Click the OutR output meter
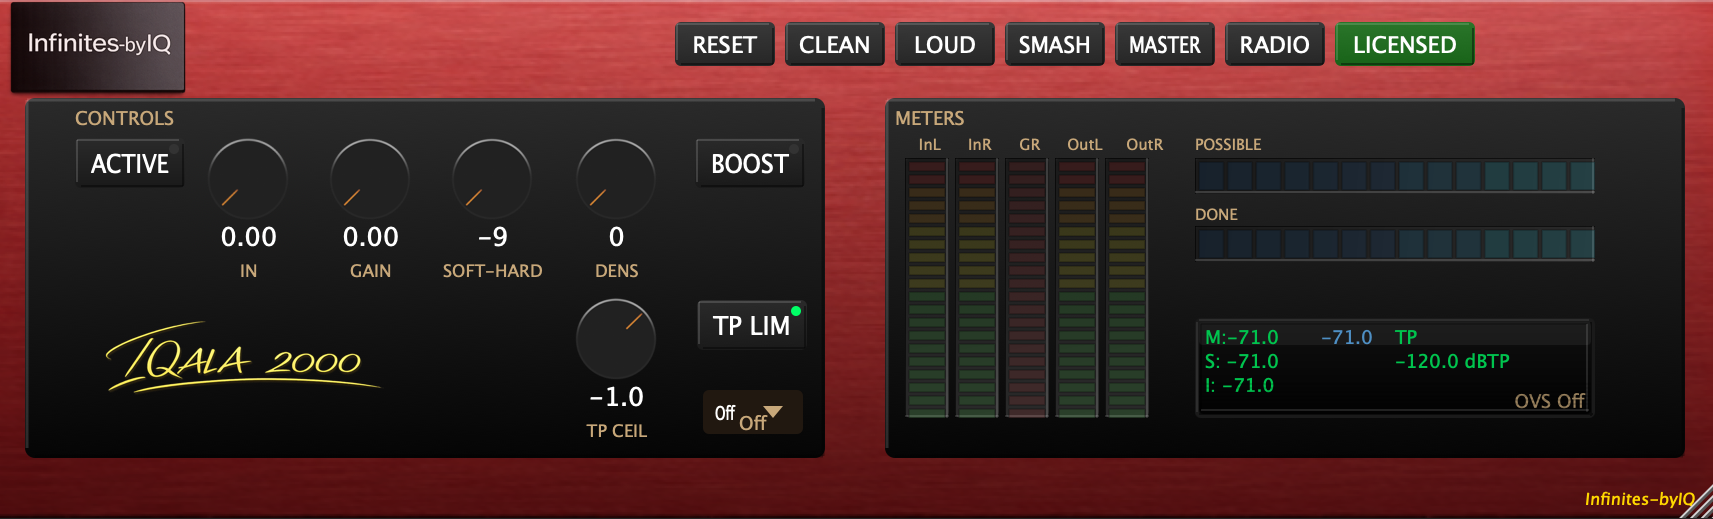 (1127, 288)
